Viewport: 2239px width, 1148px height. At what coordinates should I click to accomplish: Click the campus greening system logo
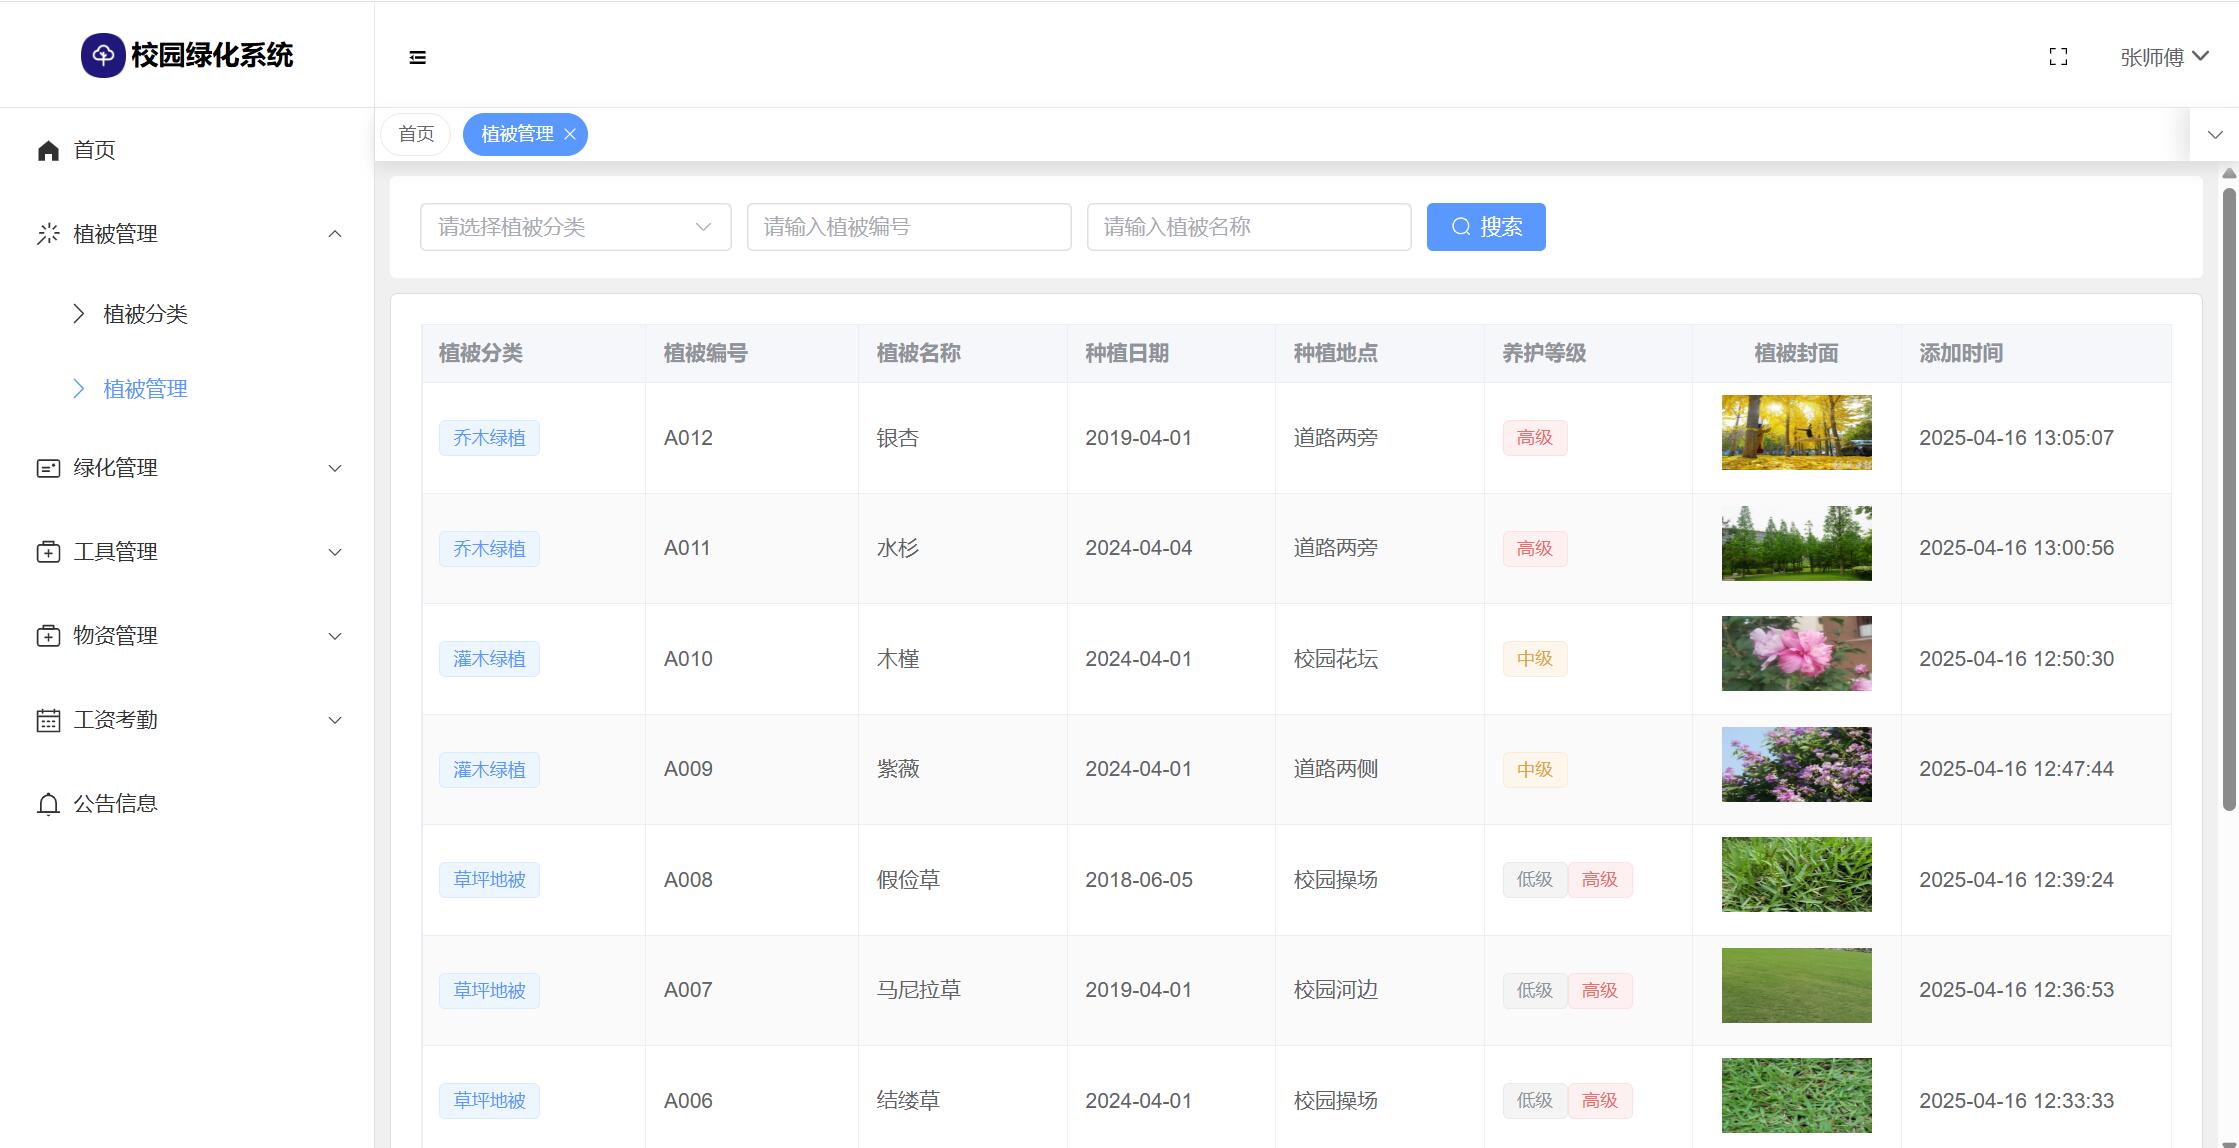pyautogui.click(x=102, y=55)
